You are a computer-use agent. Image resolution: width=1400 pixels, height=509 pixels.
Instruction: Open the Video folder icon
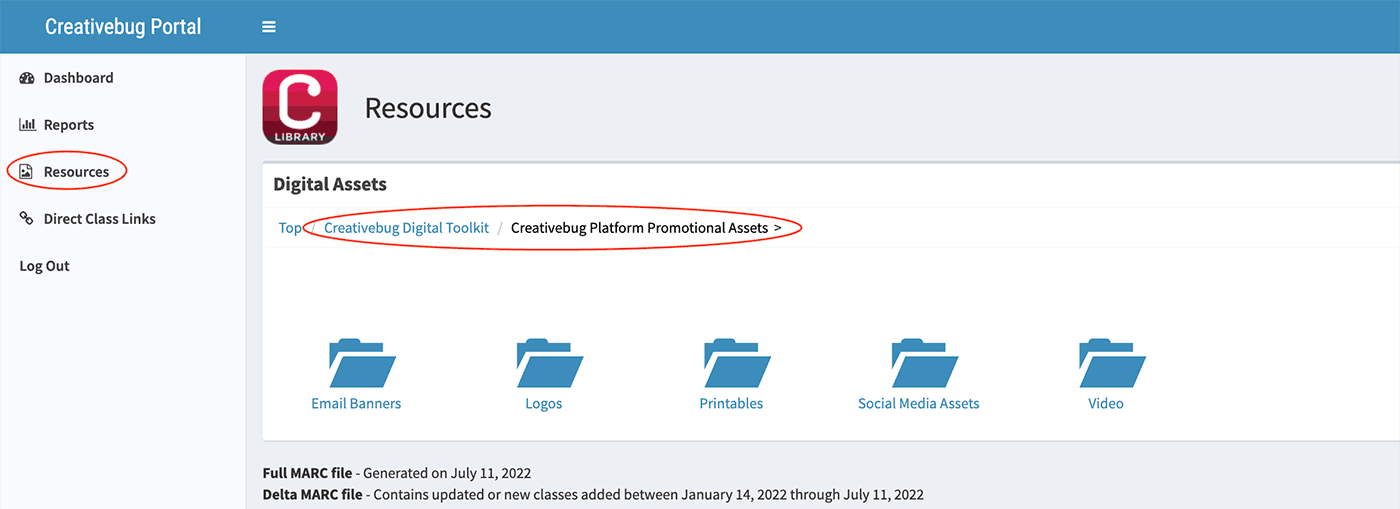click(x=1112, y=363)
